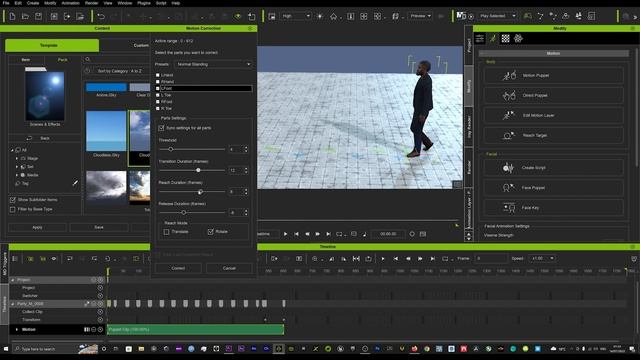Open Create Script facial tool
The width and height of the screenshot is (640, 360).
point(553,168)
